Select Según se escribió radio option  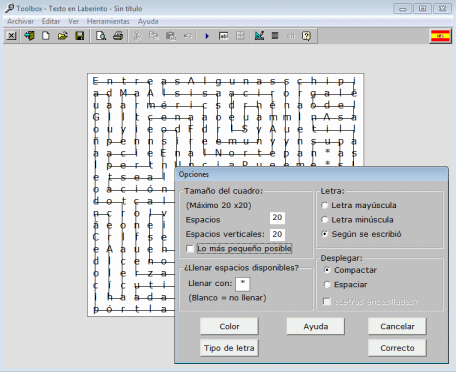point(325,234)
